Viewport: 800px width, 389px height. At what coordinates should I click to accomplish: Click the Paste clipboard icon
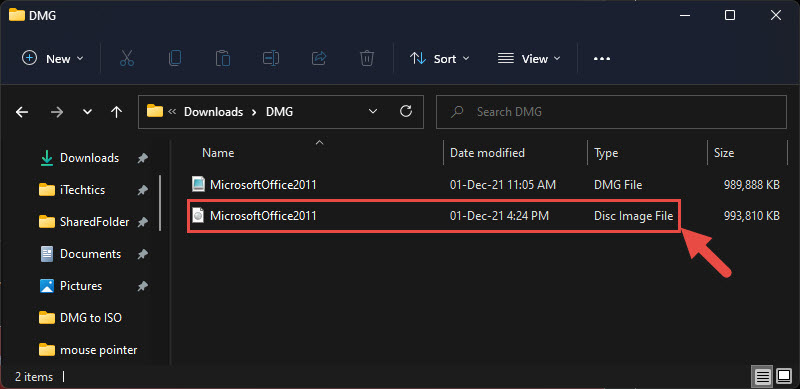click(x=222, y=59)
